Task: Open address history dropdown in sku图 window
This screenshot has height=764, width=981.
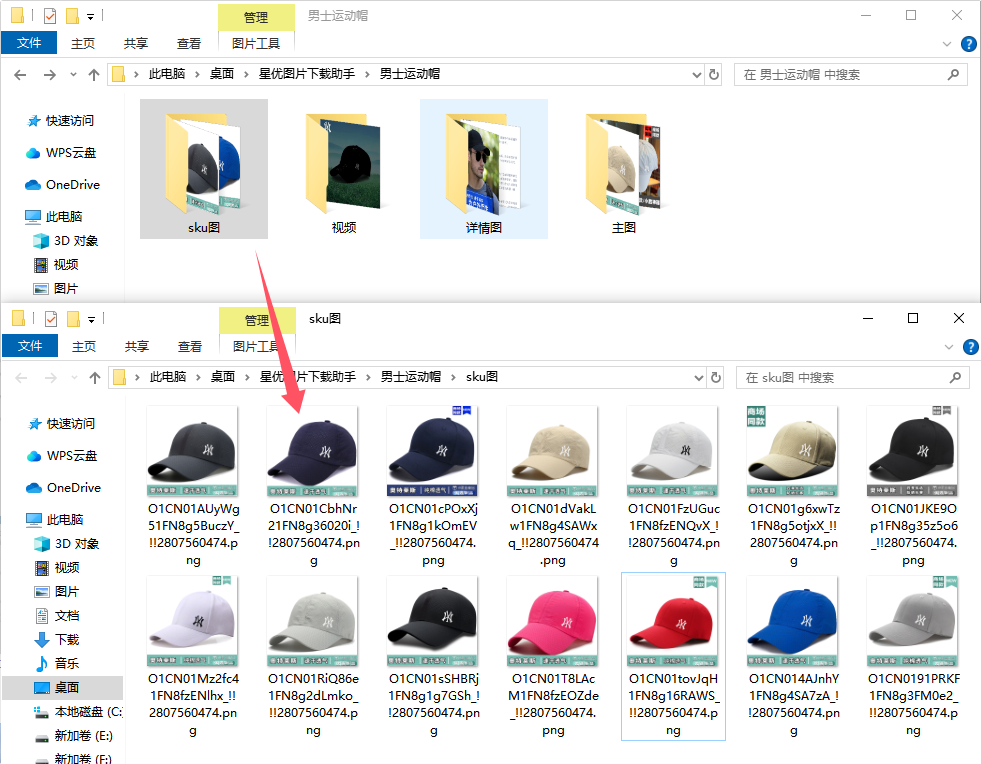Action: click(x=699, y=378)
